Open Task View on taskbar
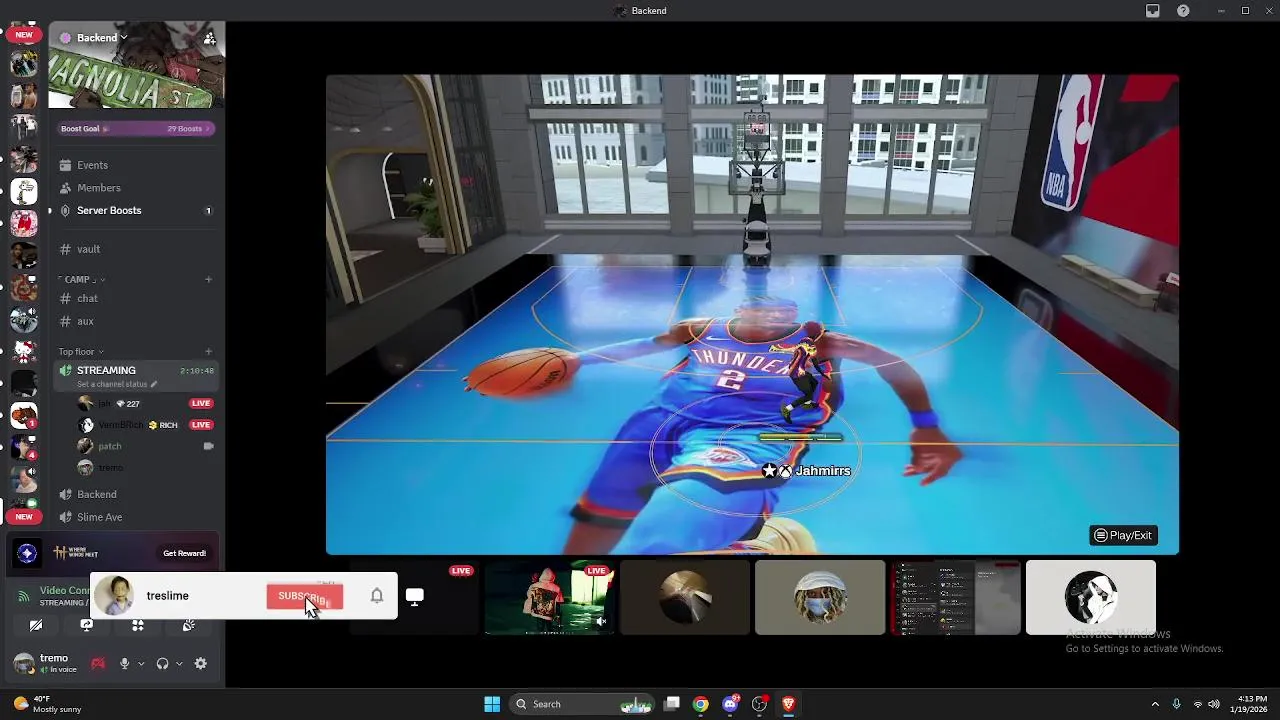This screenshot has width=1280, height=720. (673, 704)
